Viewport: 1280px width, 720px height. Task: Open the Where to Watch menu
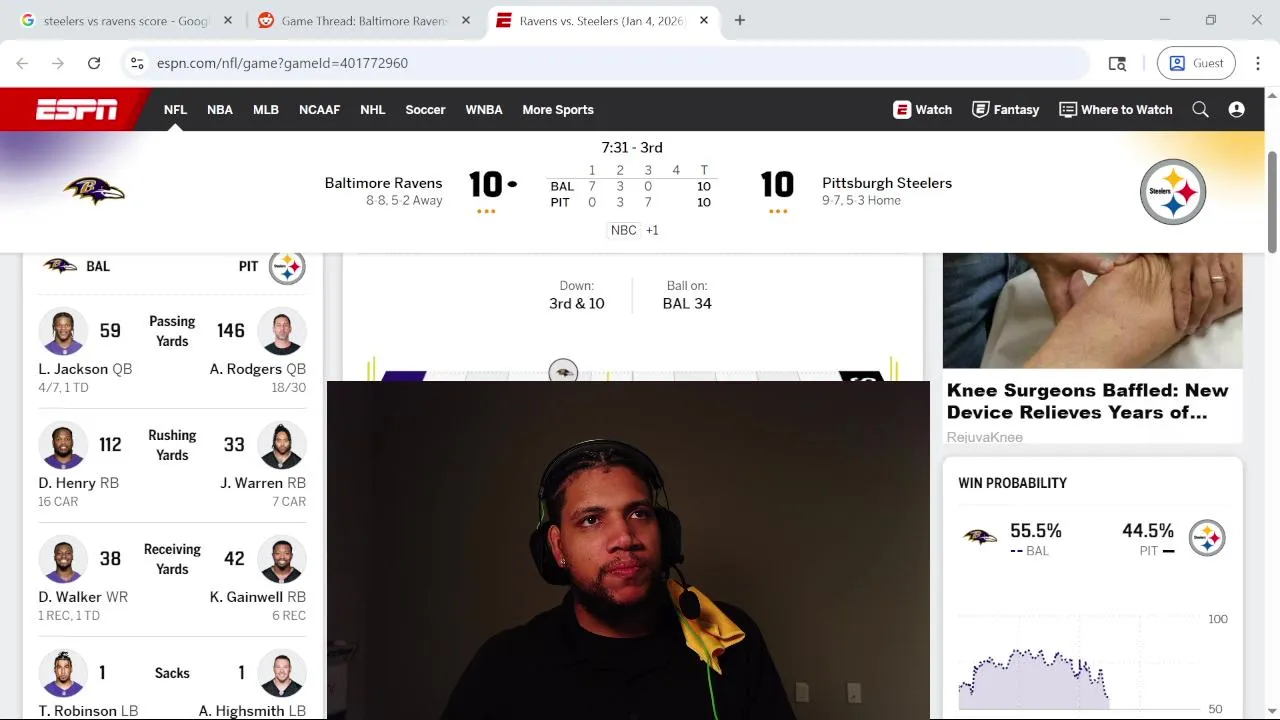click(x=1116, y=110)
